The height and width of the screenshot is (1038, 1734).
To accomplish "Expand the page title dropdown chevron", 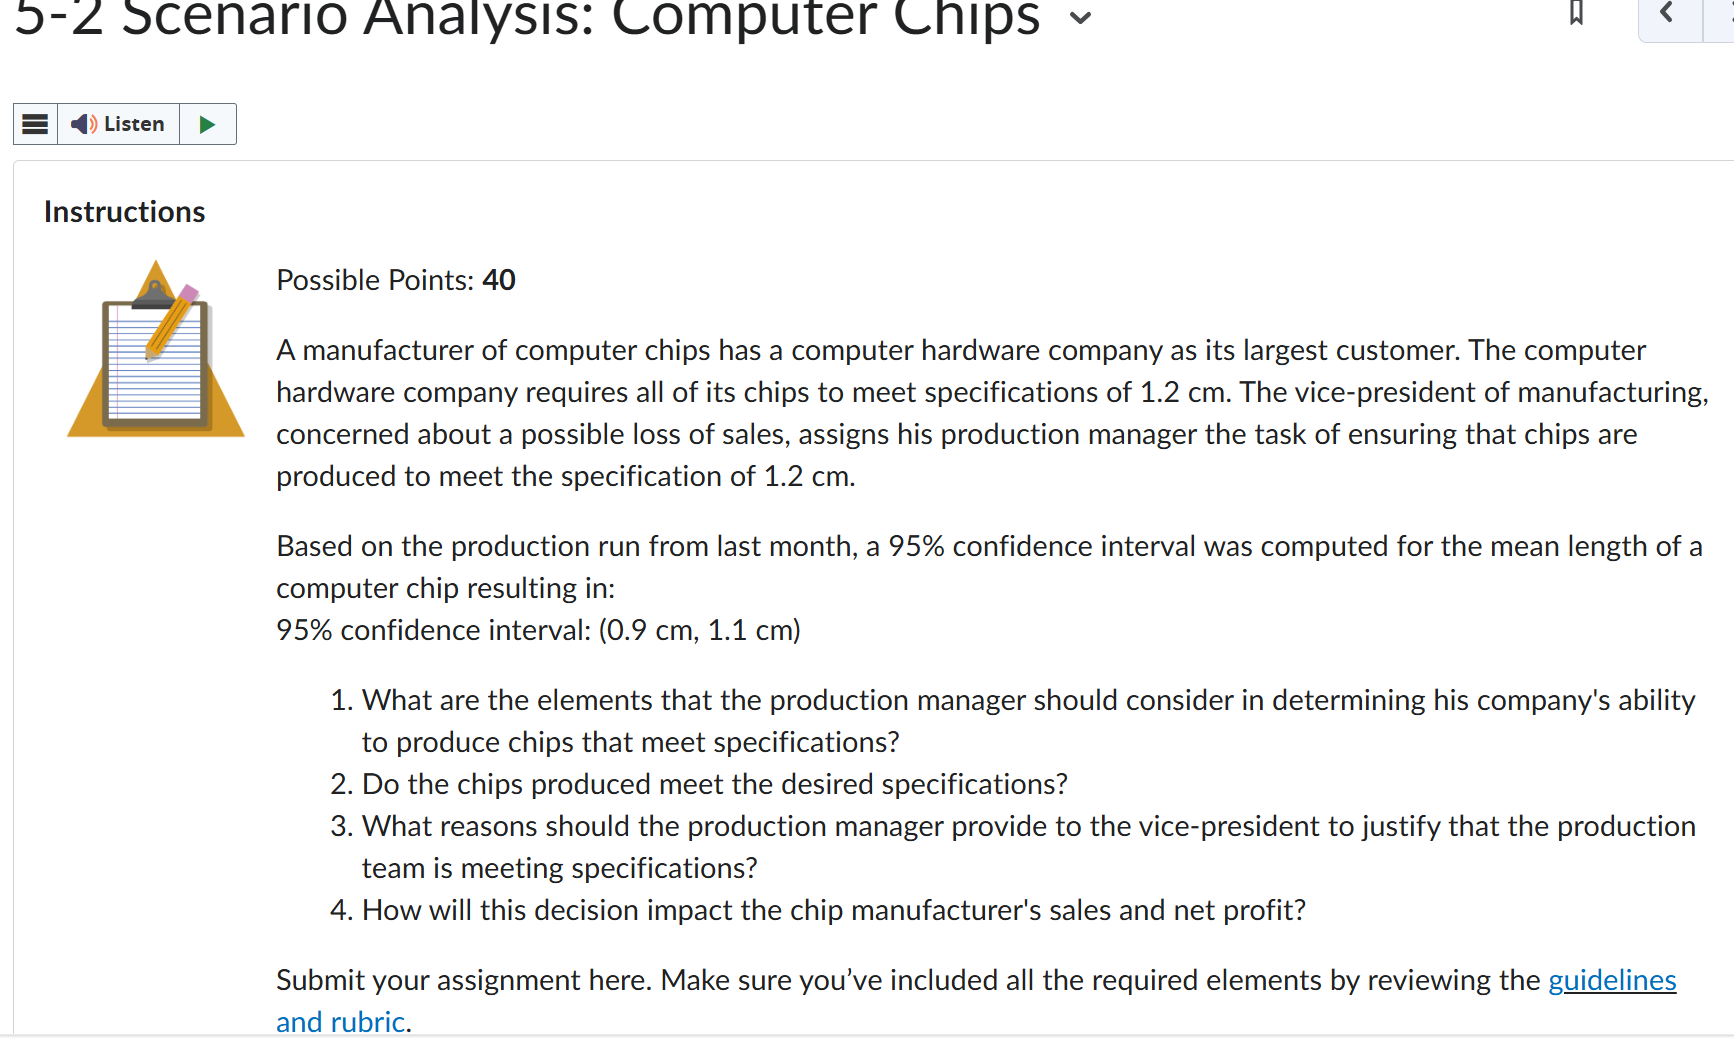I will pos(1080,17).
